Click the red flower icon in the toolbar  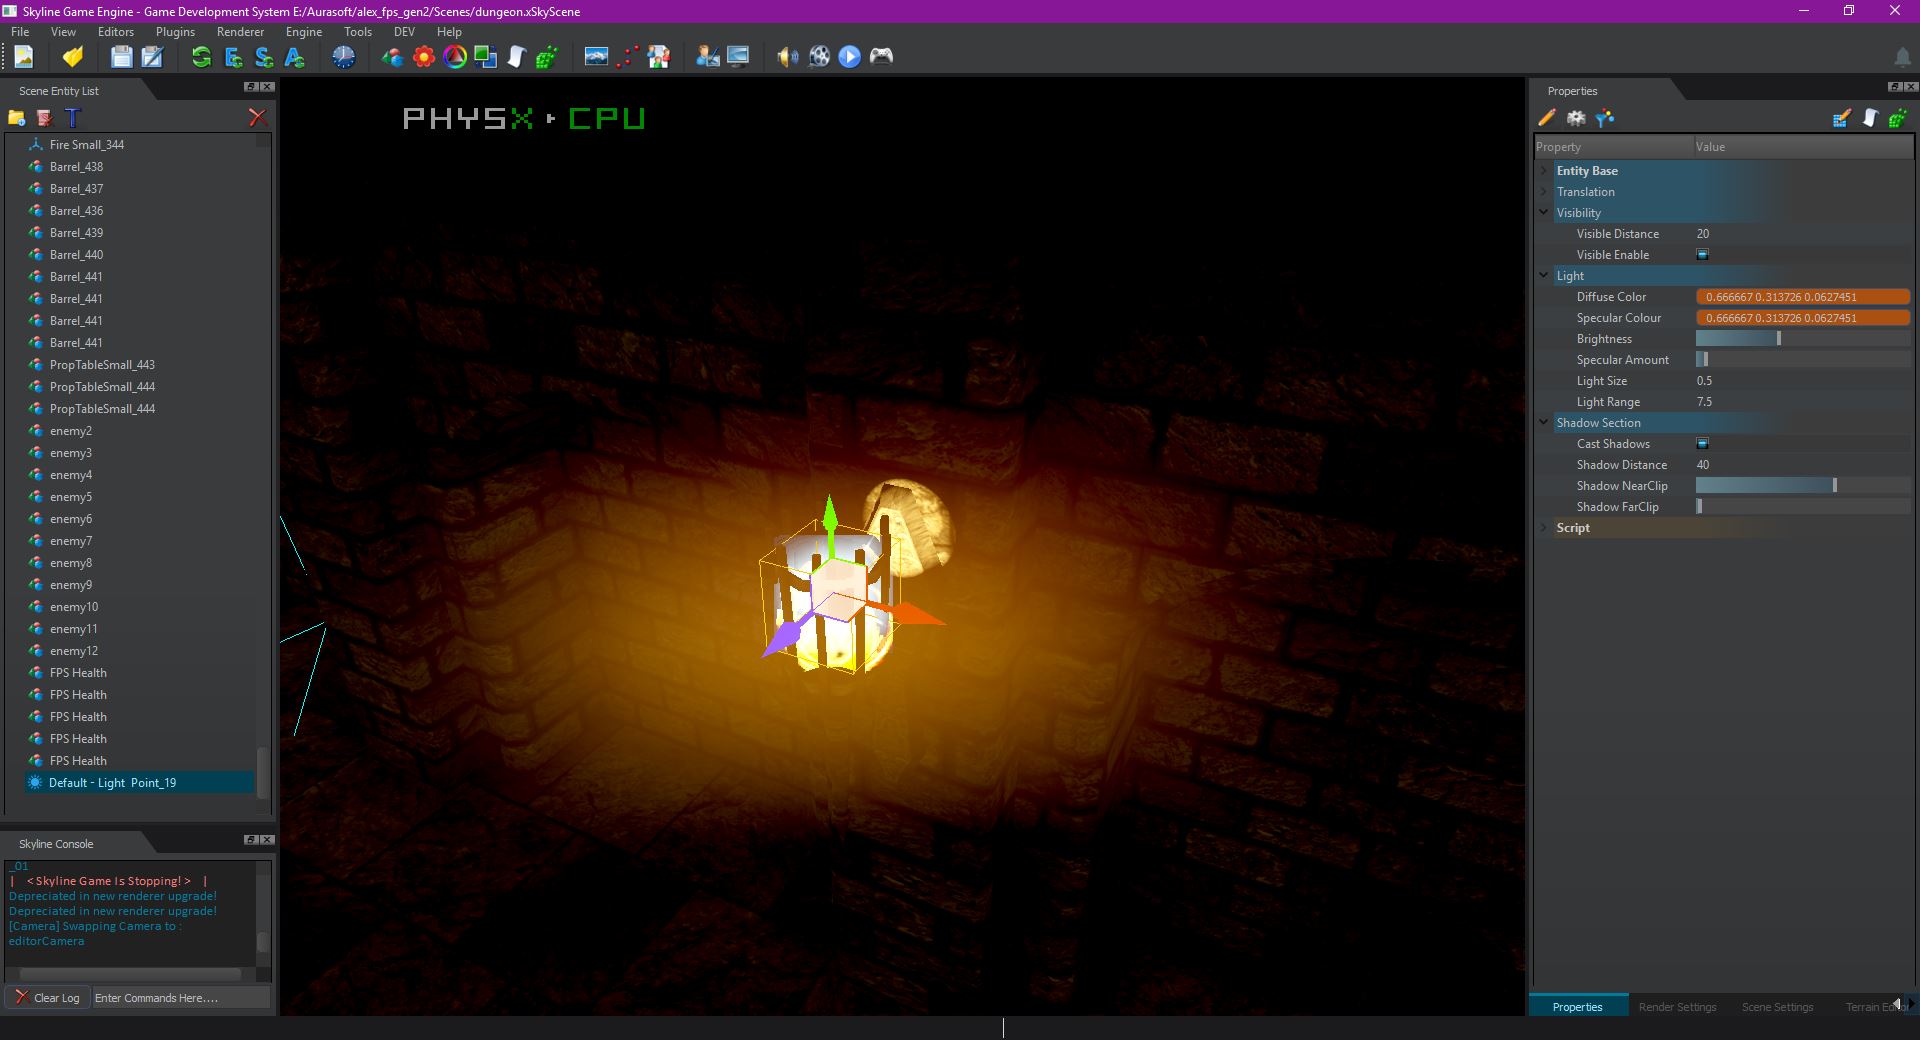pyautogui.click(x=424, y=57)
